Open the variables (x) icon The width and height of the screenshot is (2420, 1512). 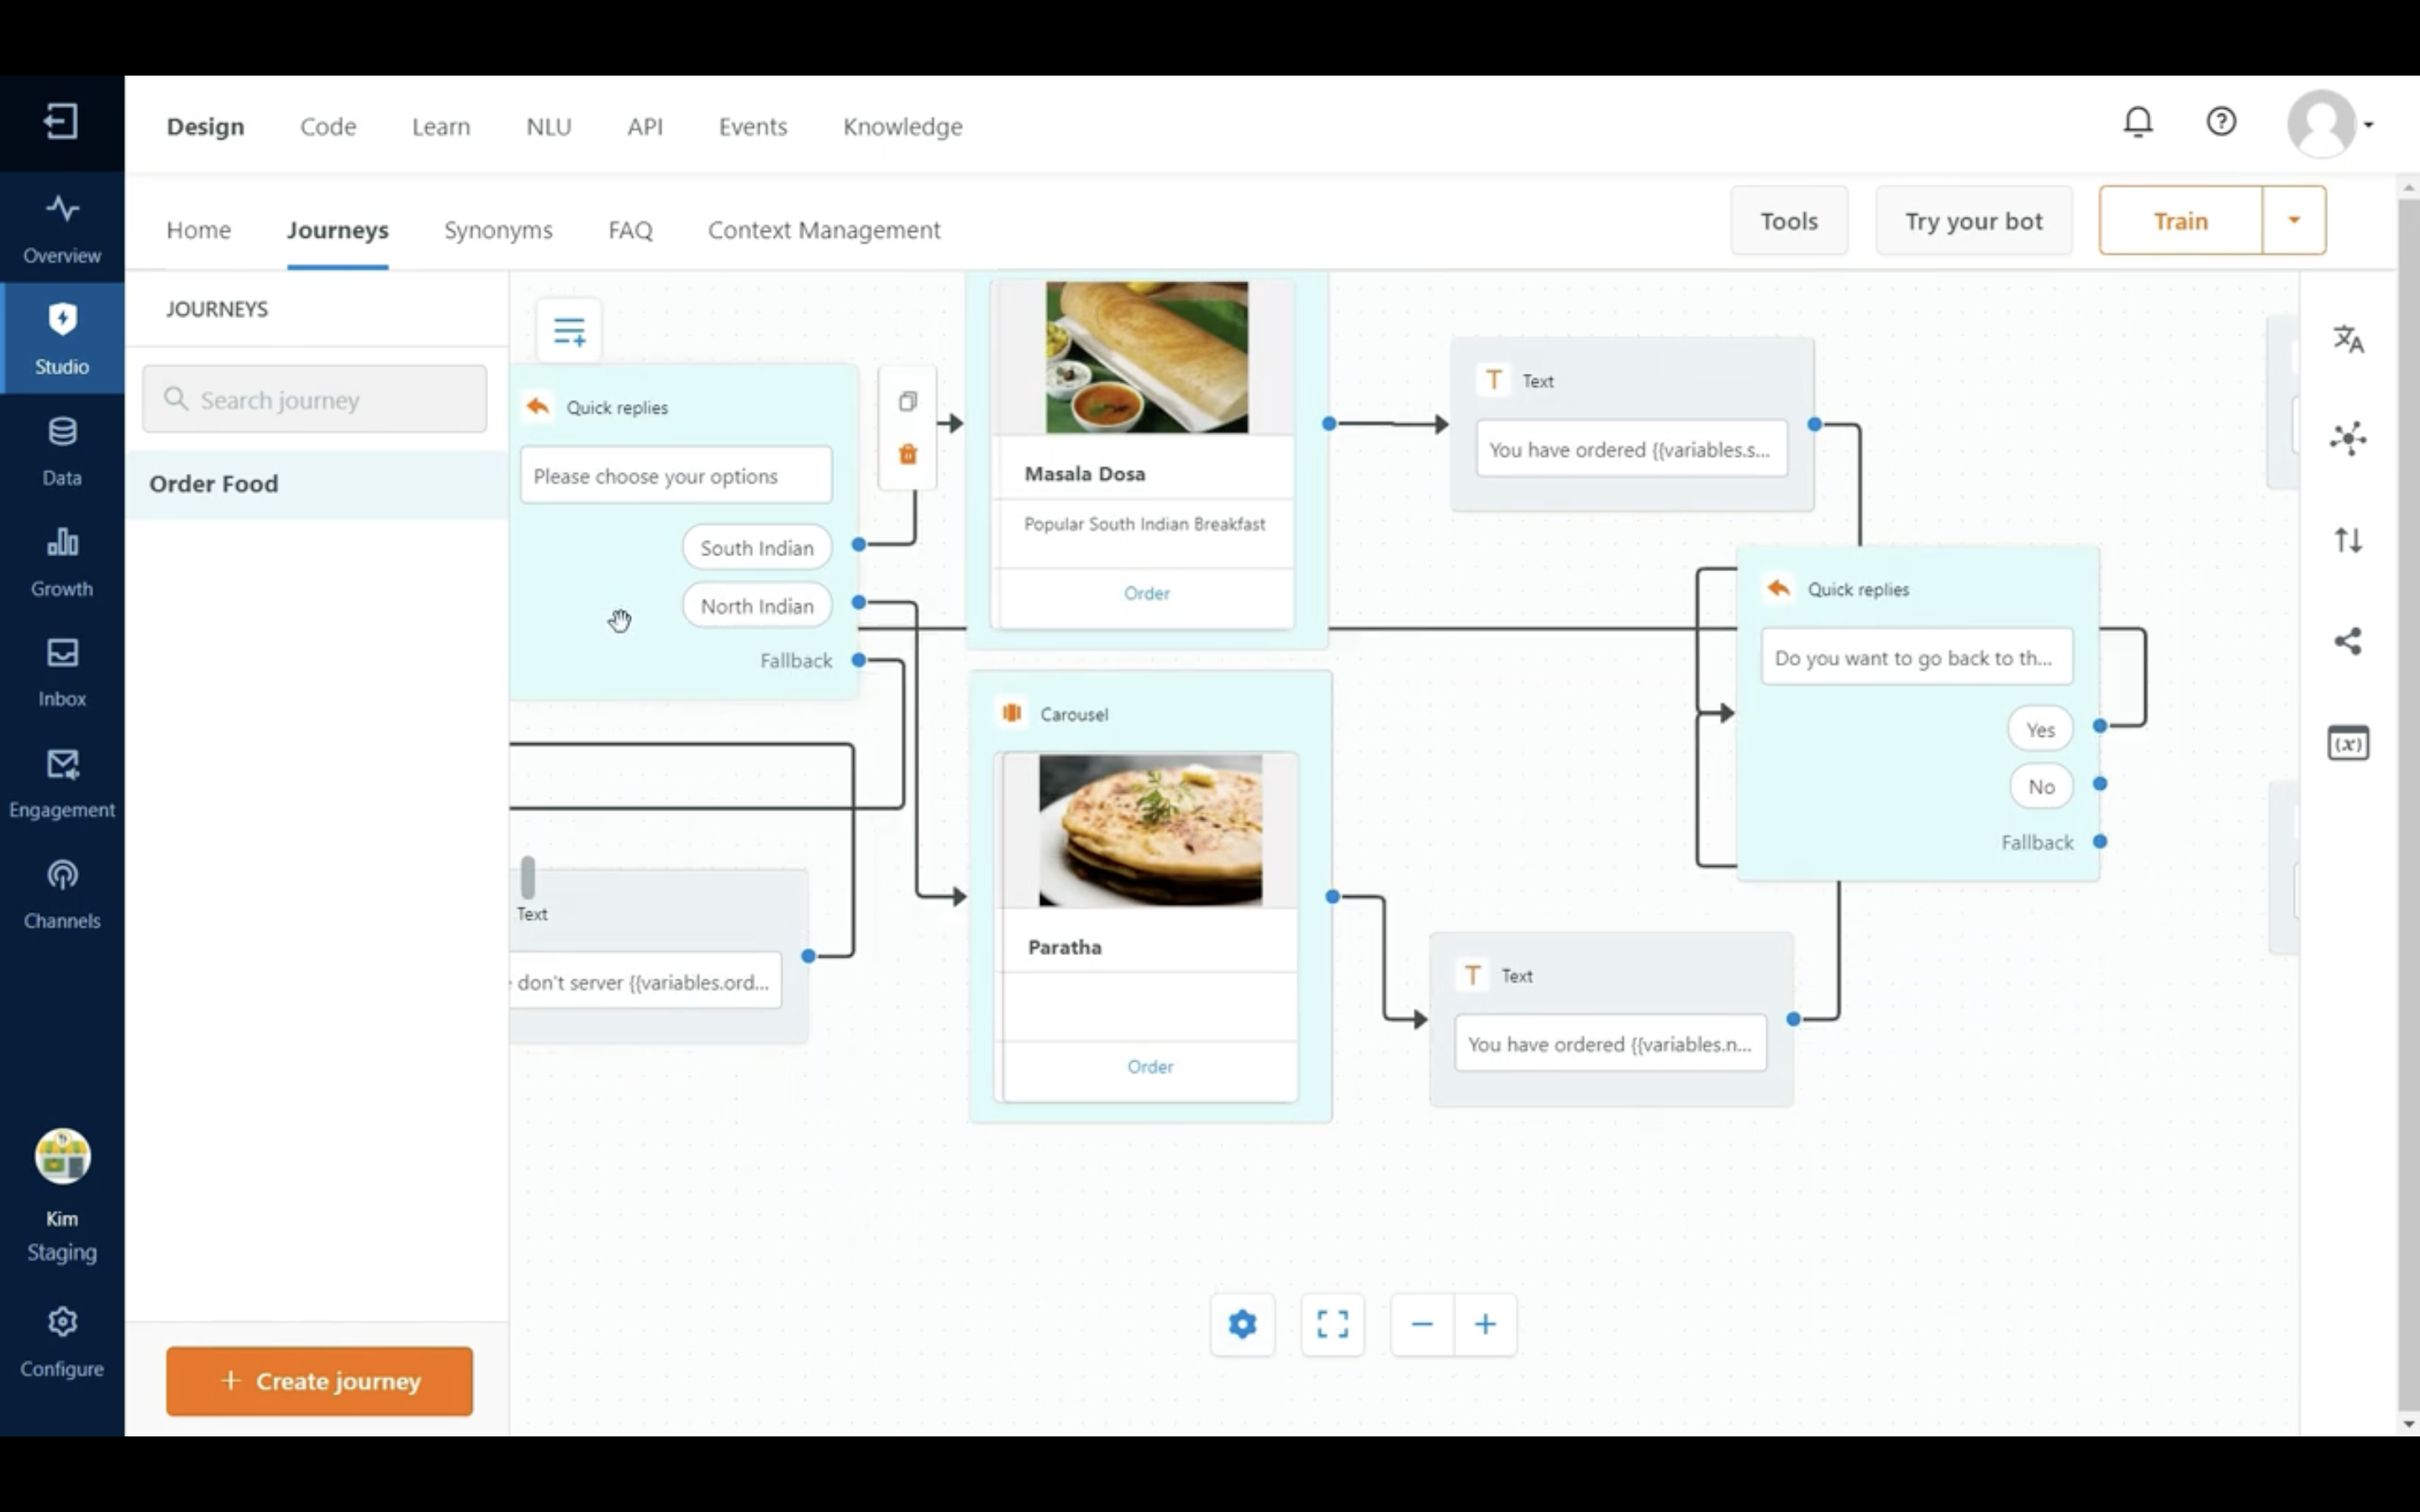pos(2348,743)
